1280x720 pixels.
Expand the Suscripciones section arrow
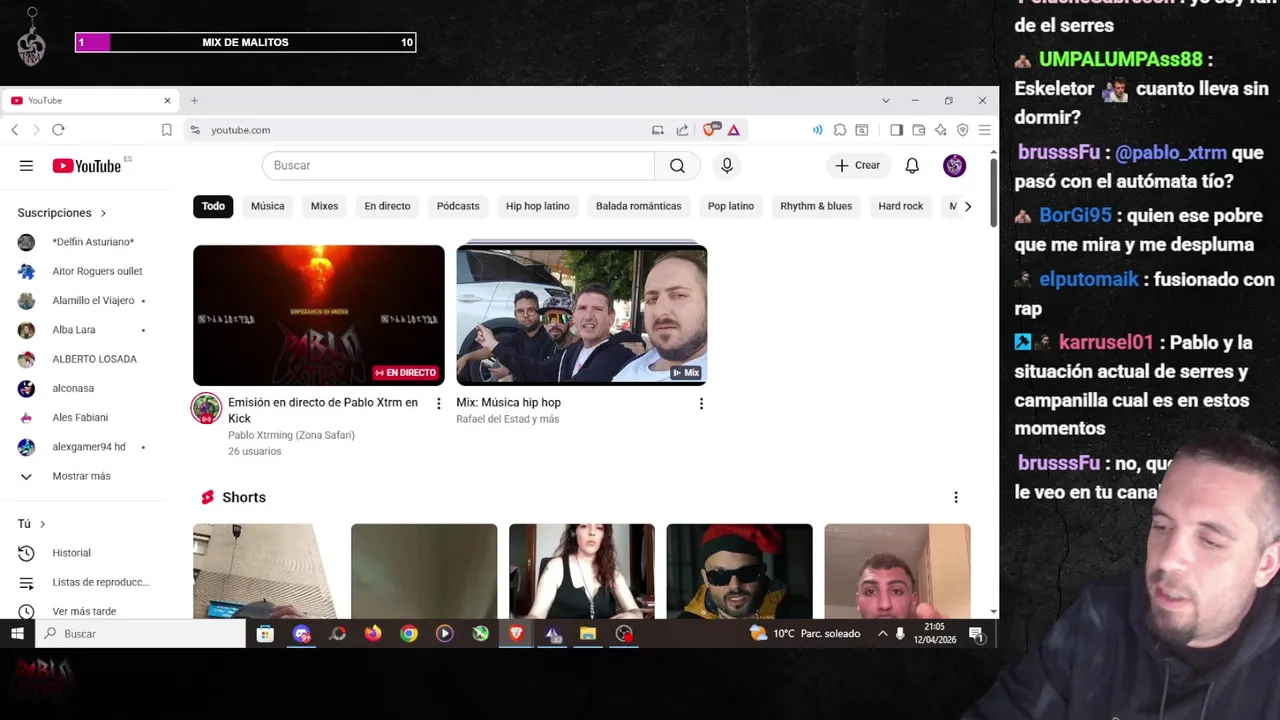pos(103,213)
